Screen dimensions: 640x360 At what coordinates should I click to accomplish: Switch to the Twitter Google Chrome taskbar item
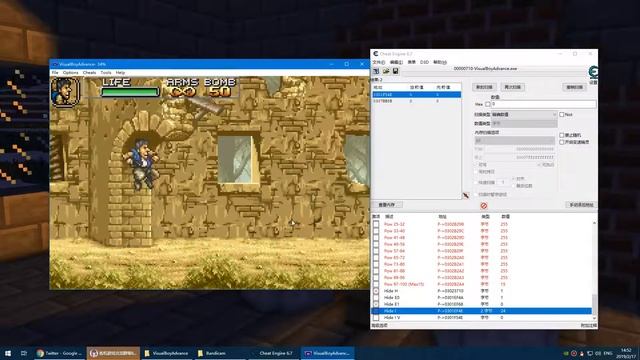click(60, 353)
